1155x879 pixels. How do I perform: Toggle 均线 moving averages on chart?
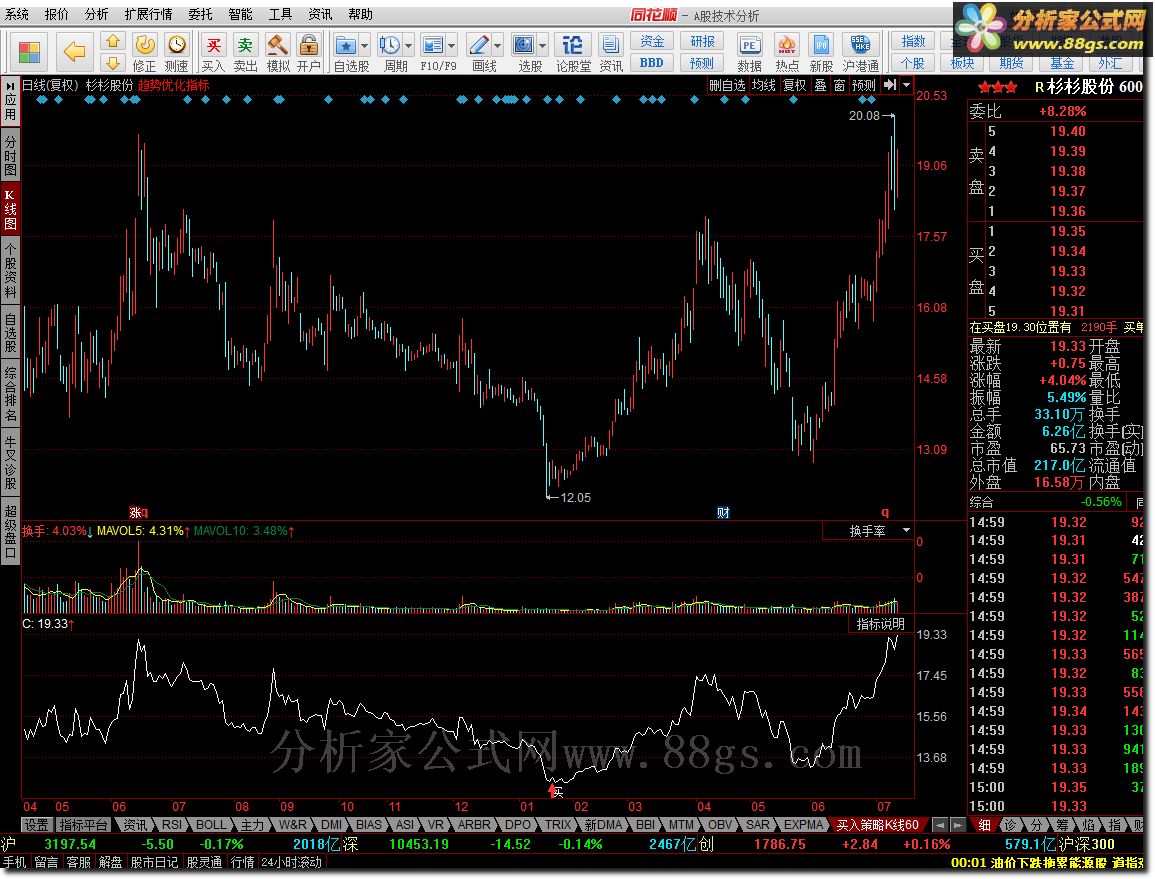tap(764, 85)
